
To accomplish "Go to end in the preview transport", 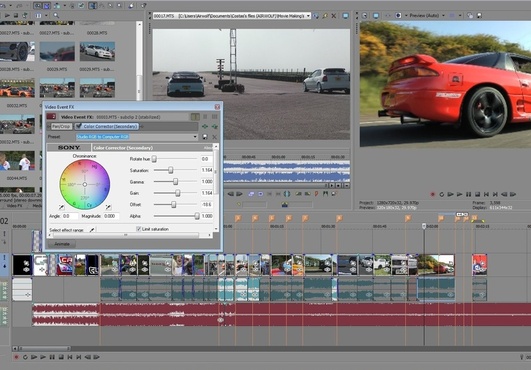I will coord(495,194).
